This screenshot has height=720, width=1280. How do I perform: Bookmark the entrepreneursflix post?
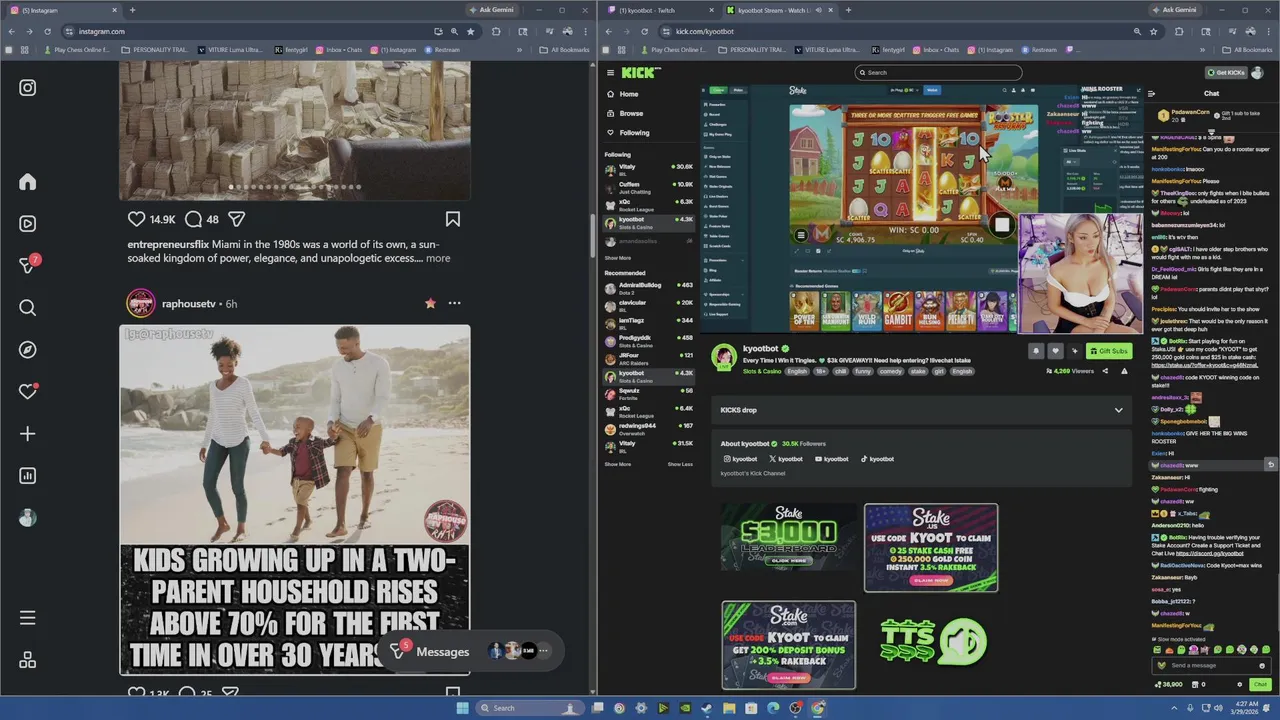click(452, 219)
